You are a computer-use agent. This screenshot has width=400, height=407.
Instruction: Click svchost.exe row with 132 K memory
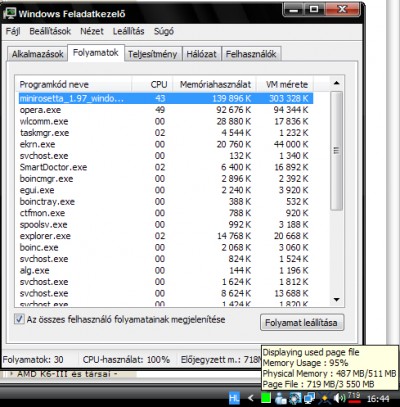click(x=165, y=156)
